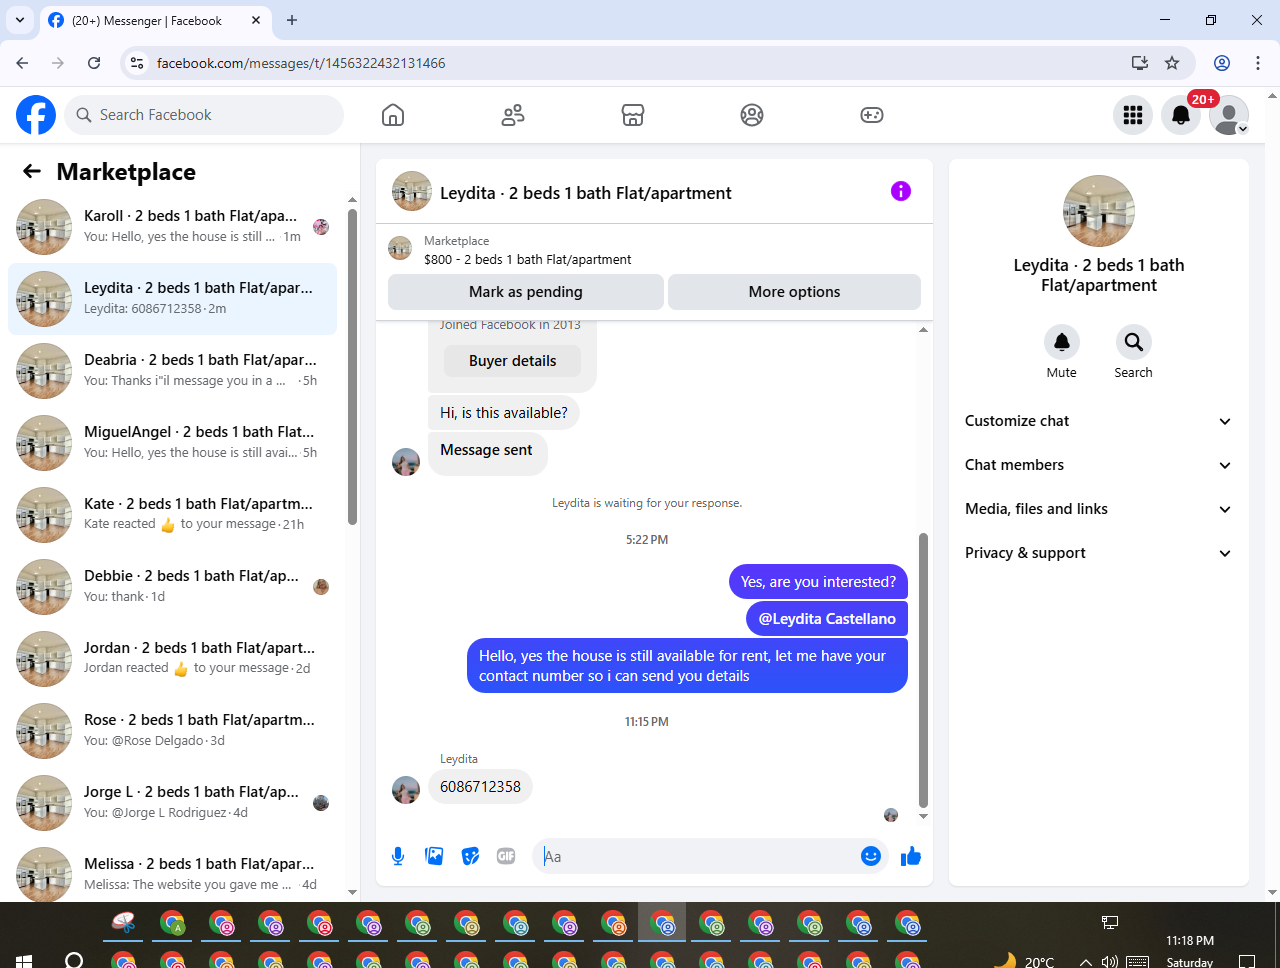Open the Marketplace storefront icon
The height and width of the screenshot is (968, 1280).
[x=633, y=115]
